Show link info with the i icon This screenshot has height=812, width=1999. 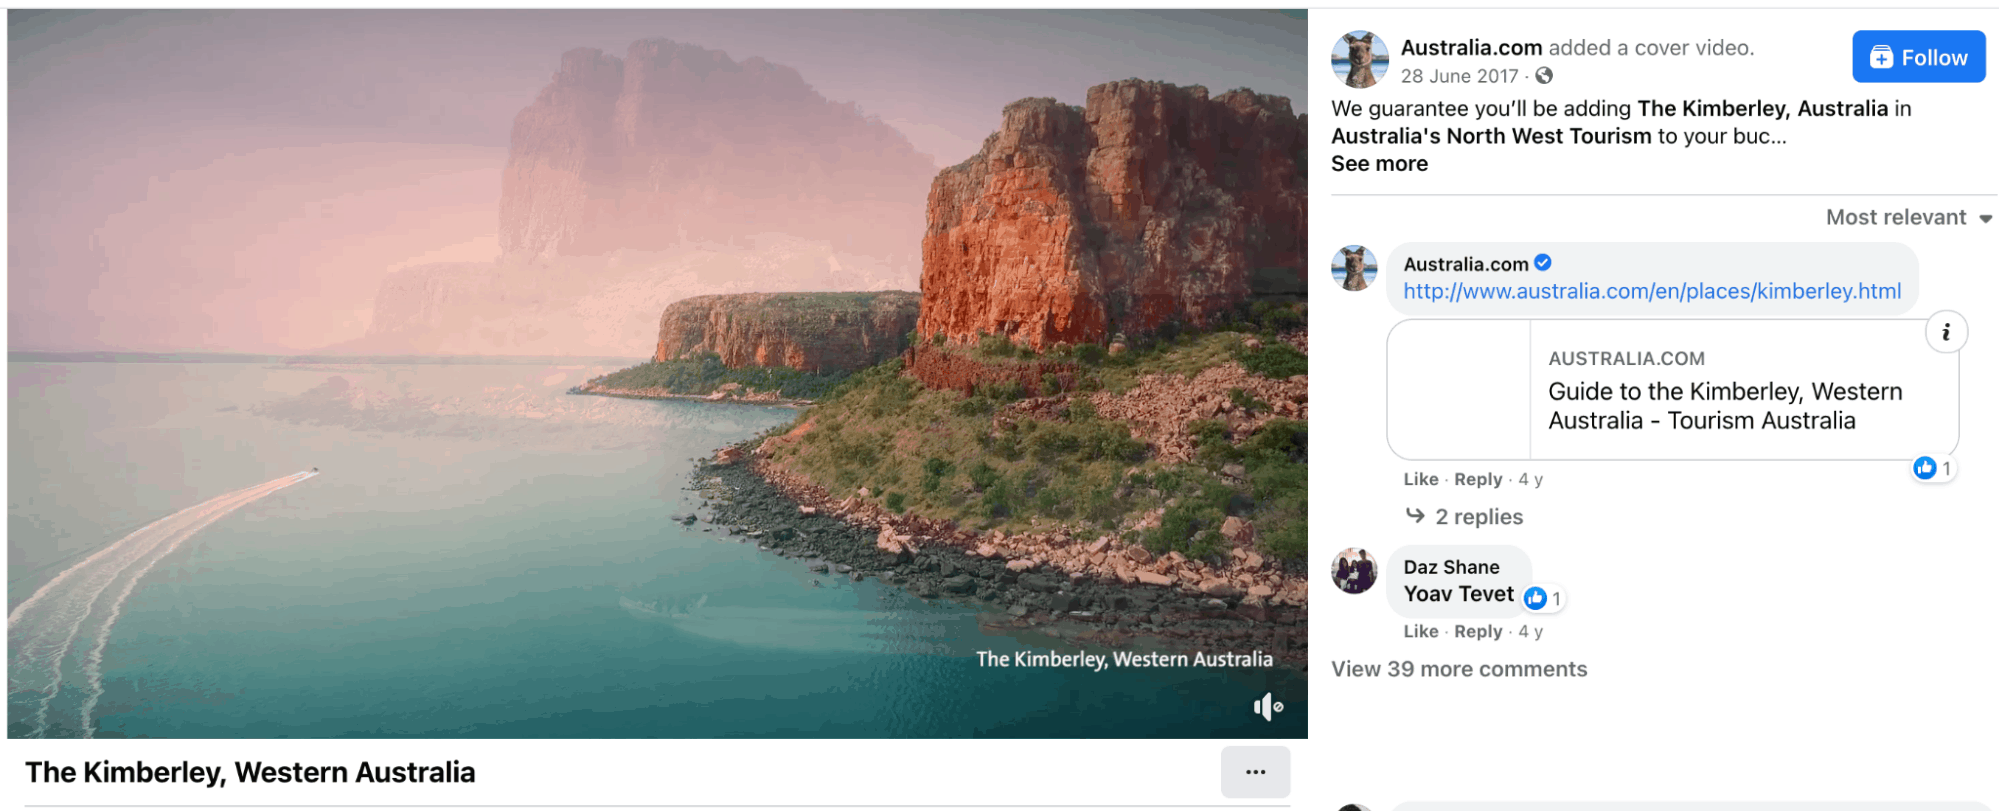point(1946,332)
